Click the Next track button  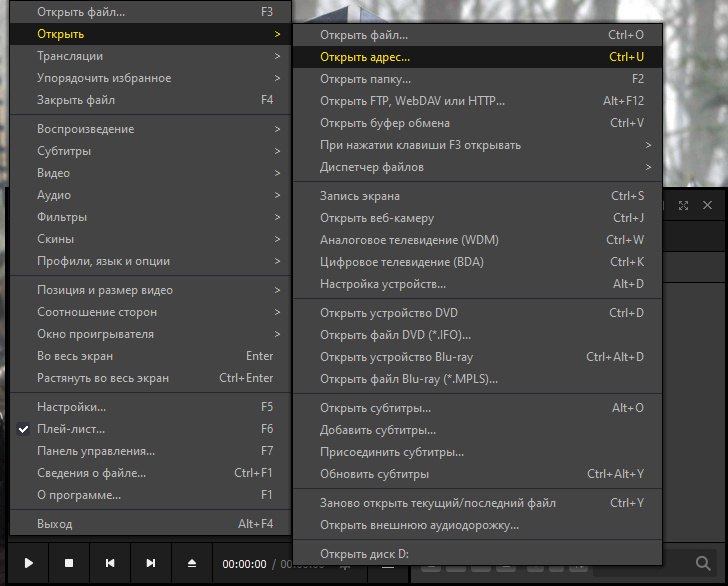[151, 564]
